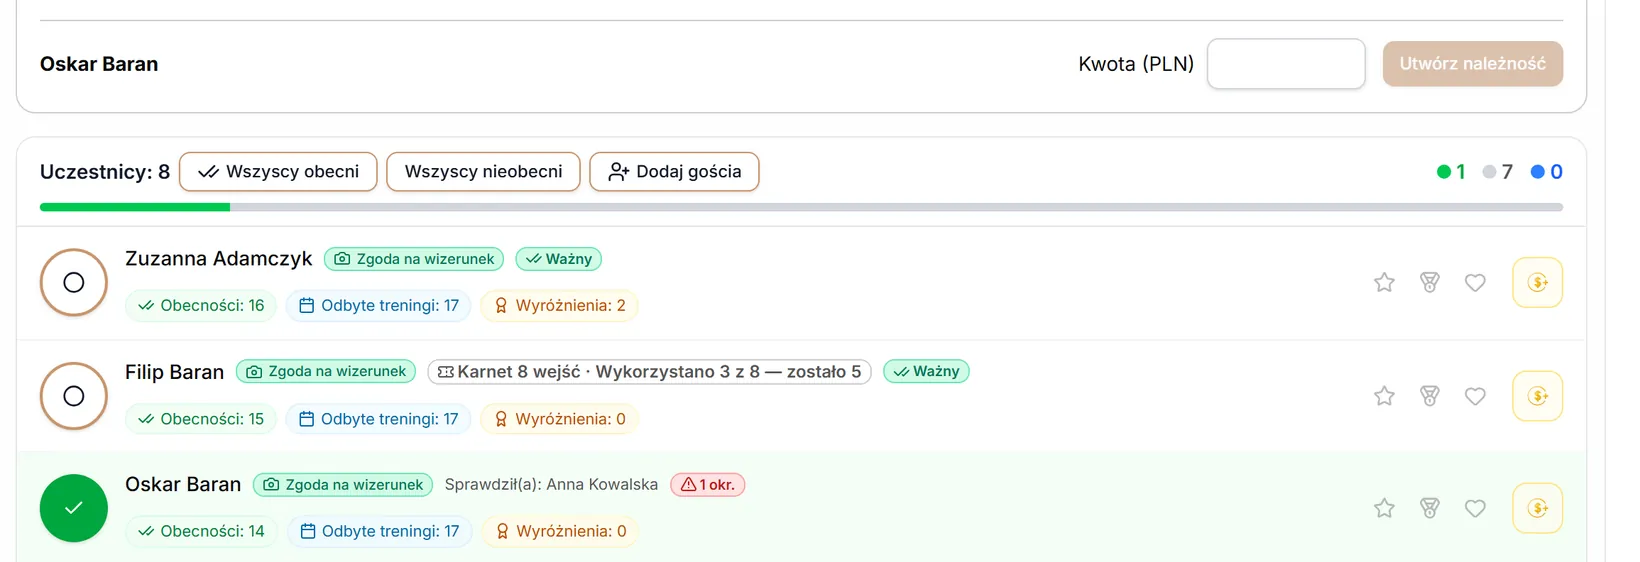Click Wyróżnienia: 0 beside Obecności: 14
The image size is (1640, 562).
561,531
